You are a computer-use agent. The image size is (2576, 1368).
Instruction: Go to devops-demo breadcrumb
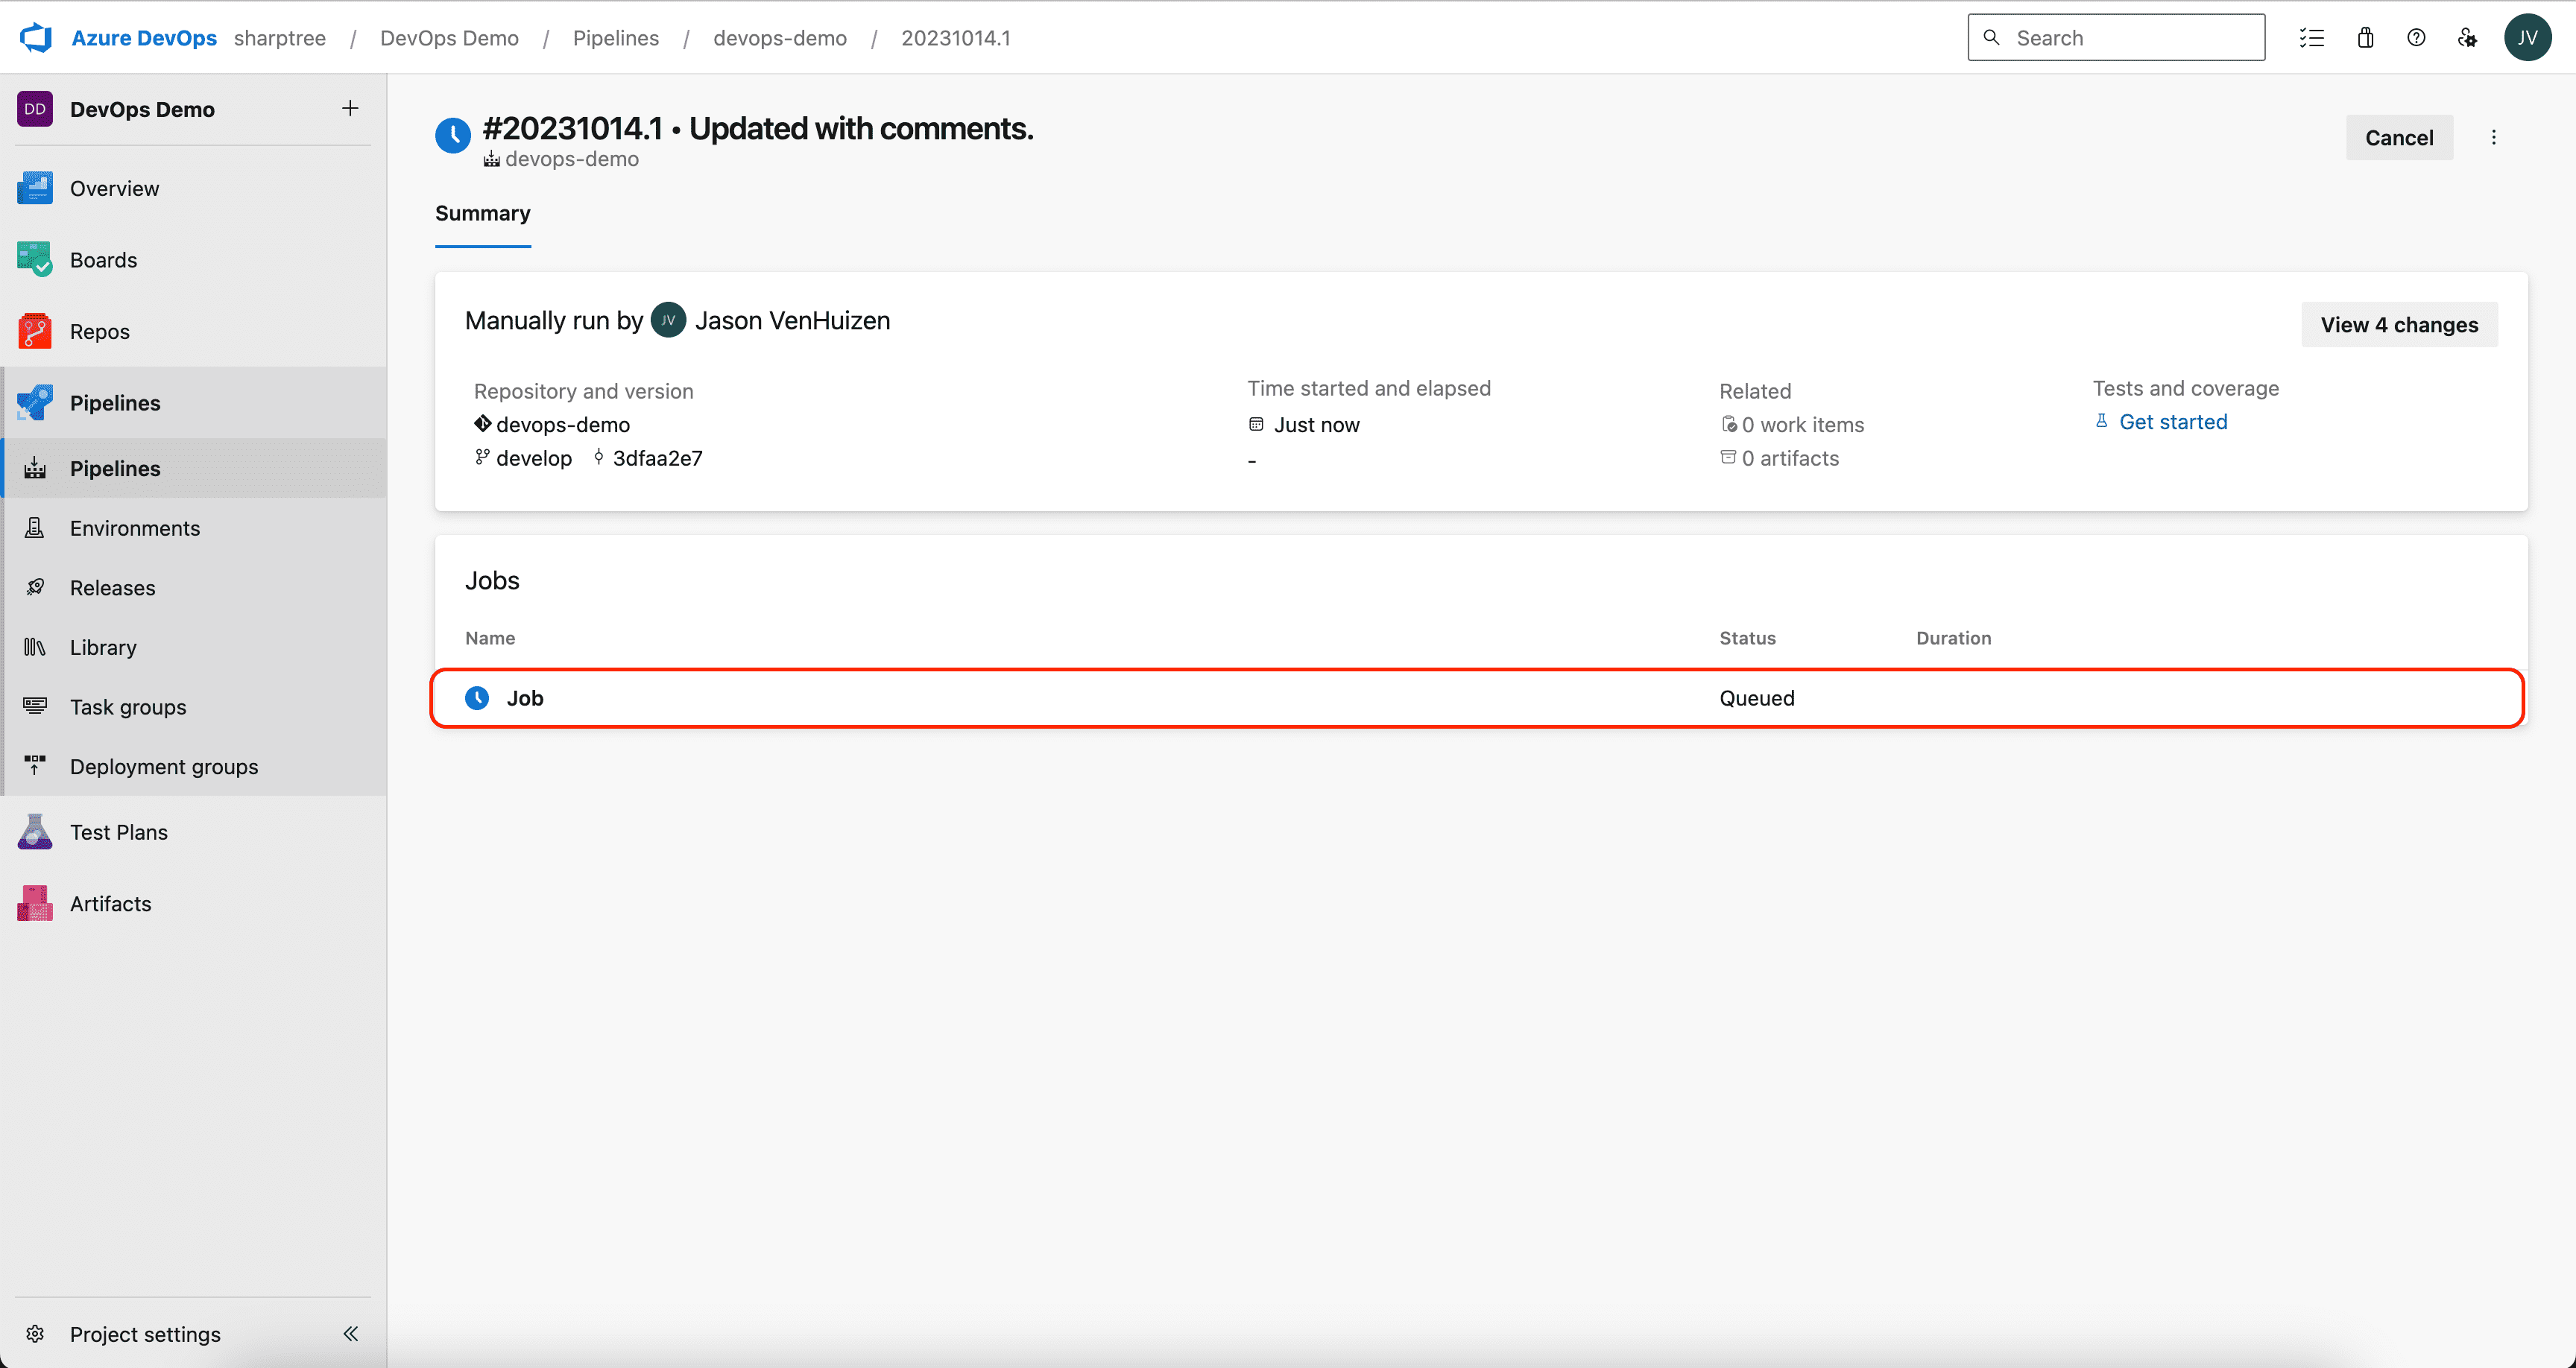tap(780, 38)
